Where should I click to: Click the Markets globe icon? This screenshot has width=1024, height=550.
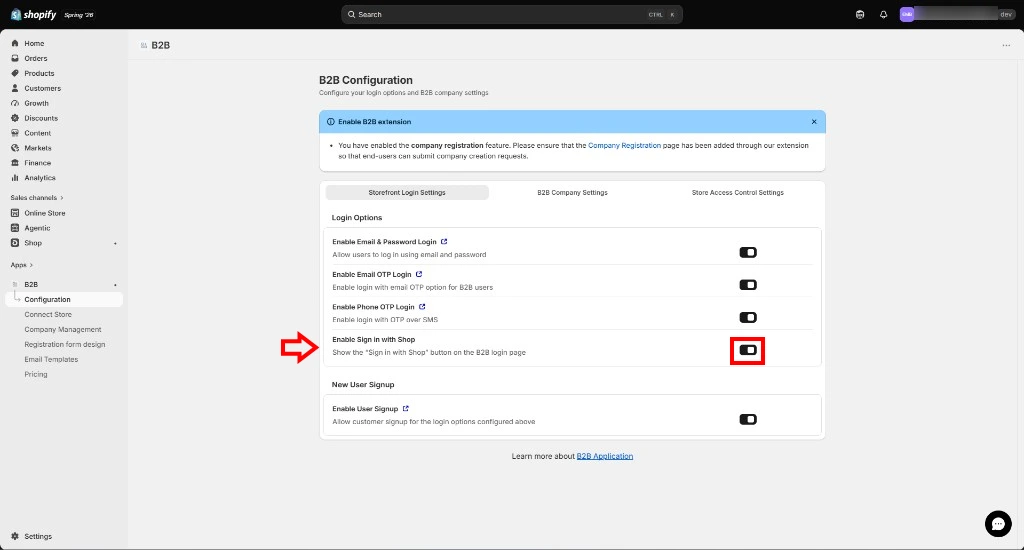tap(15, 148)
